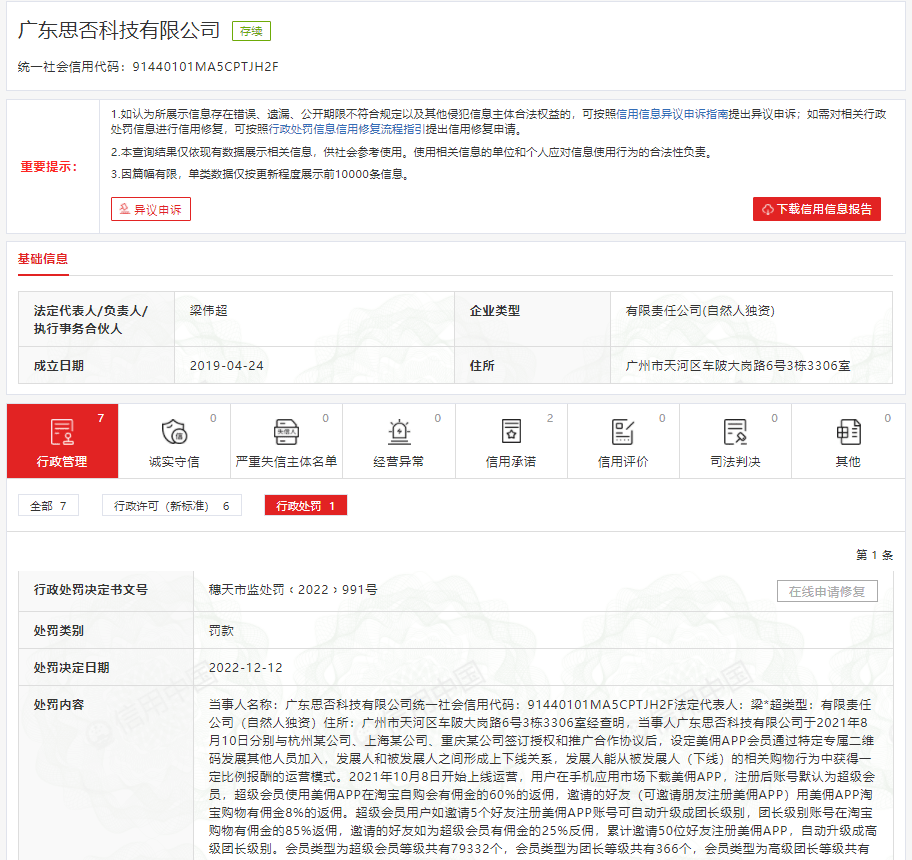Image resolution: width=912 pixels, height=860 pixels.
Task: Click the 异议申诉 button
Action: point(150,209)
